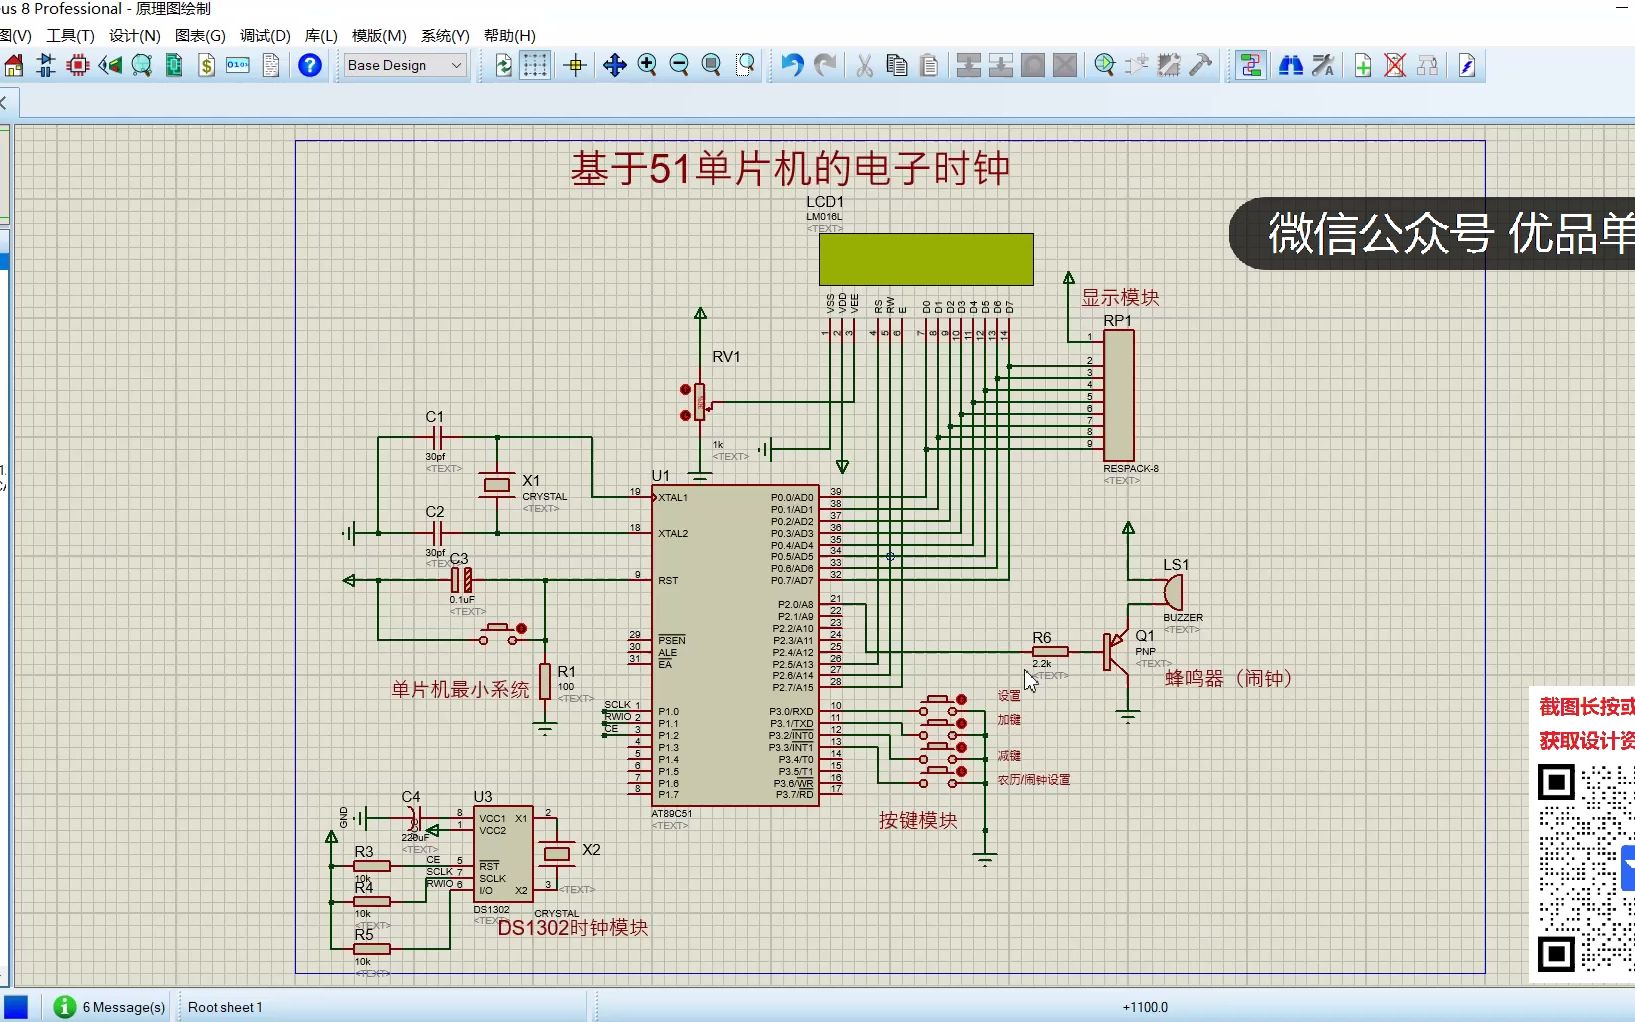The width and height of the screenshot is (1635, 1022).
Task: Open the 设计(N) menu
Action: (x=135, y=35)
